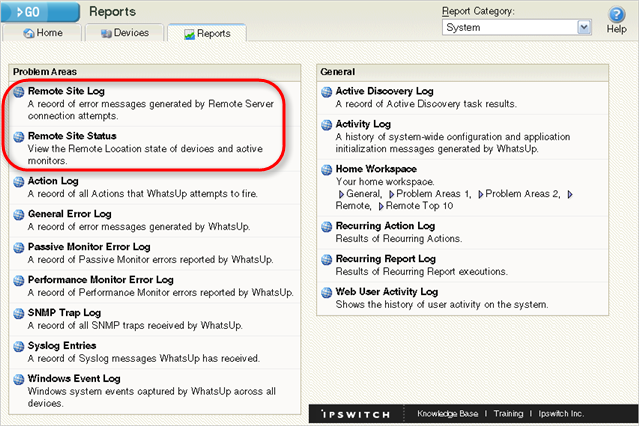Screen dimensions: 639x426
Task: Switch to the Home tab
Action: point(42,33)
